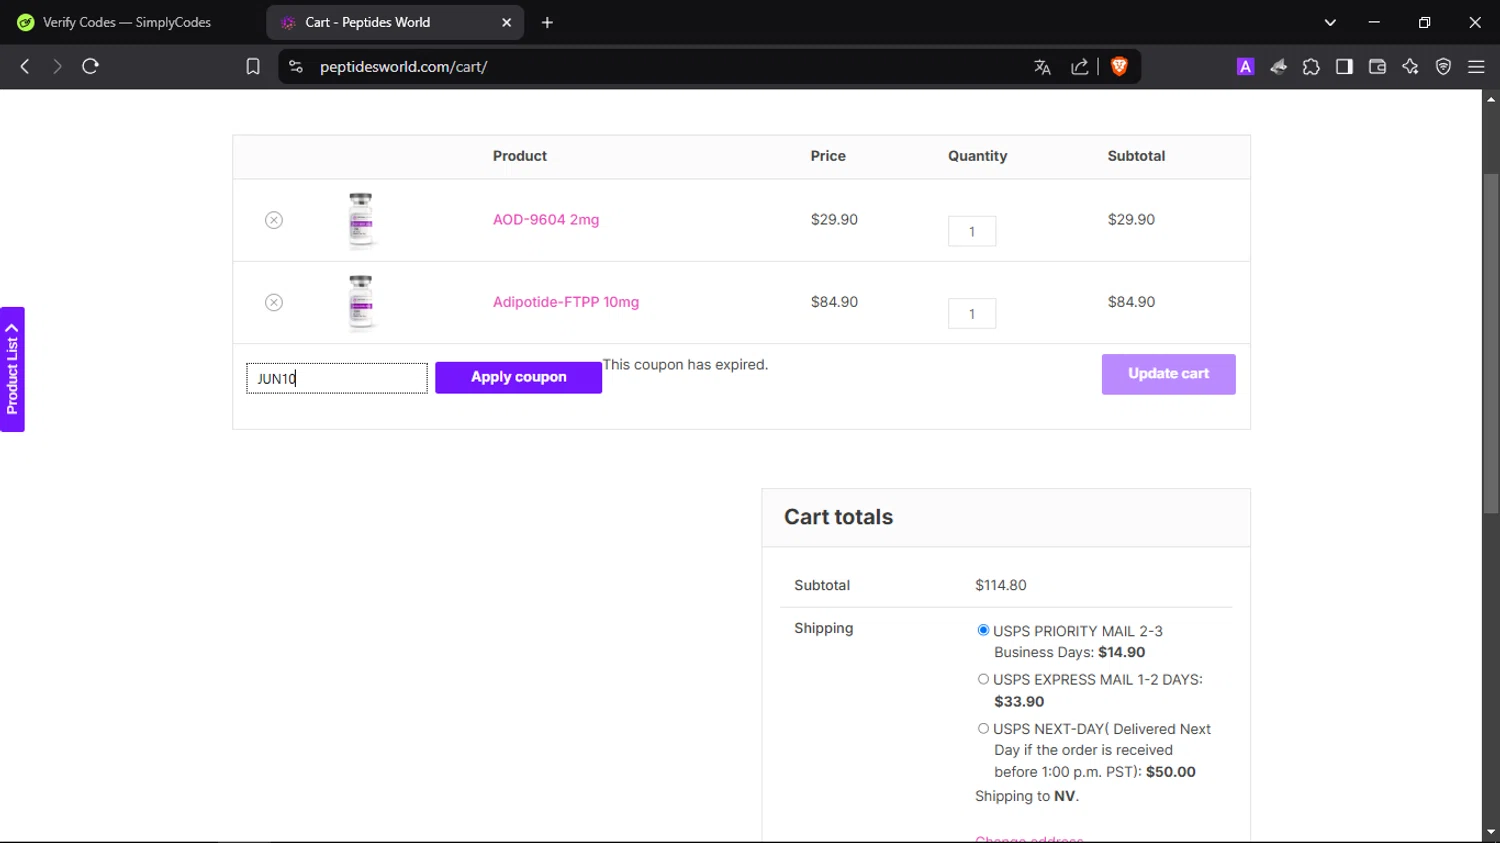Open the AOD-9604 2mg product link
Viewport: 1500px width, 843px height.
click(546, 220)
